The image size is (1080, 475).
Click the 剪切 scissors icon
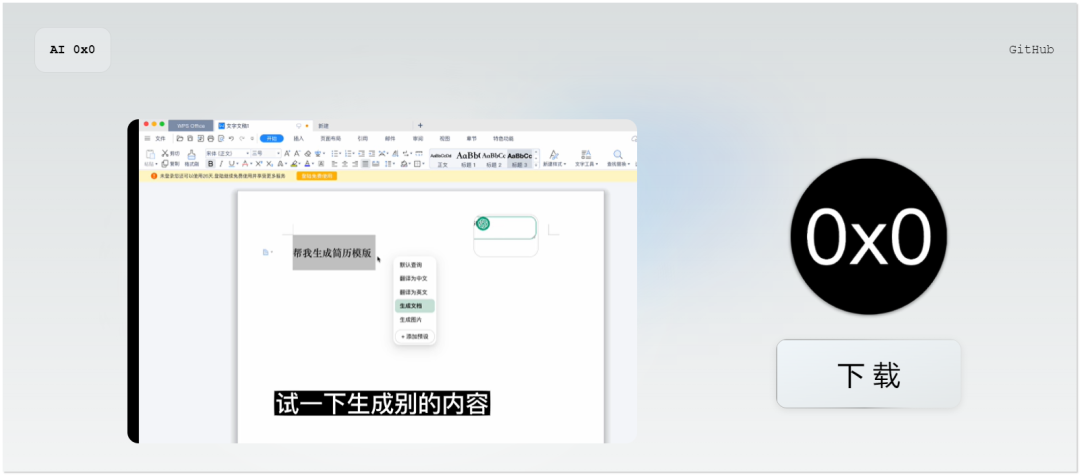165,154
